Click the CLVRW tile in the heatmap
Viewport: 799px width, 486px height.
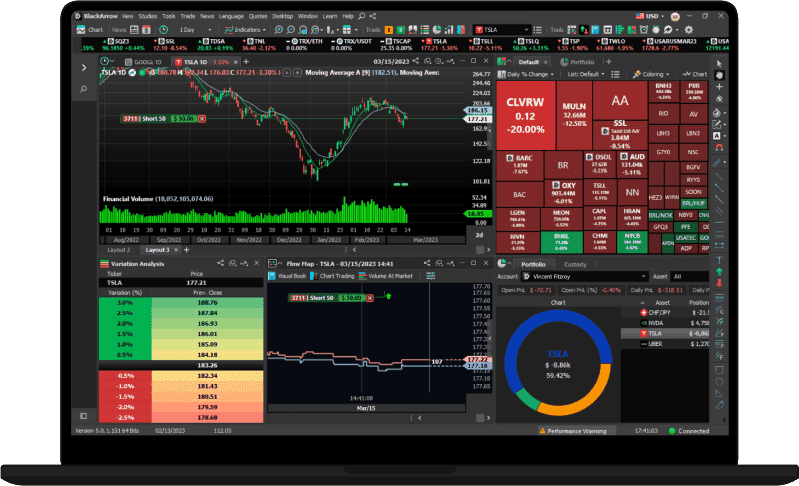tap(525, 116)
